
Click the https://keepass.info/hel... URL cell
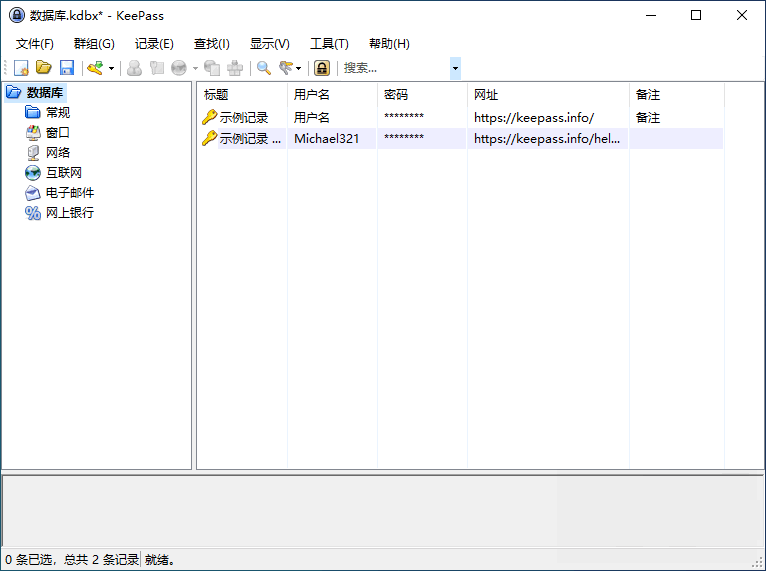(x=547, y=139)
